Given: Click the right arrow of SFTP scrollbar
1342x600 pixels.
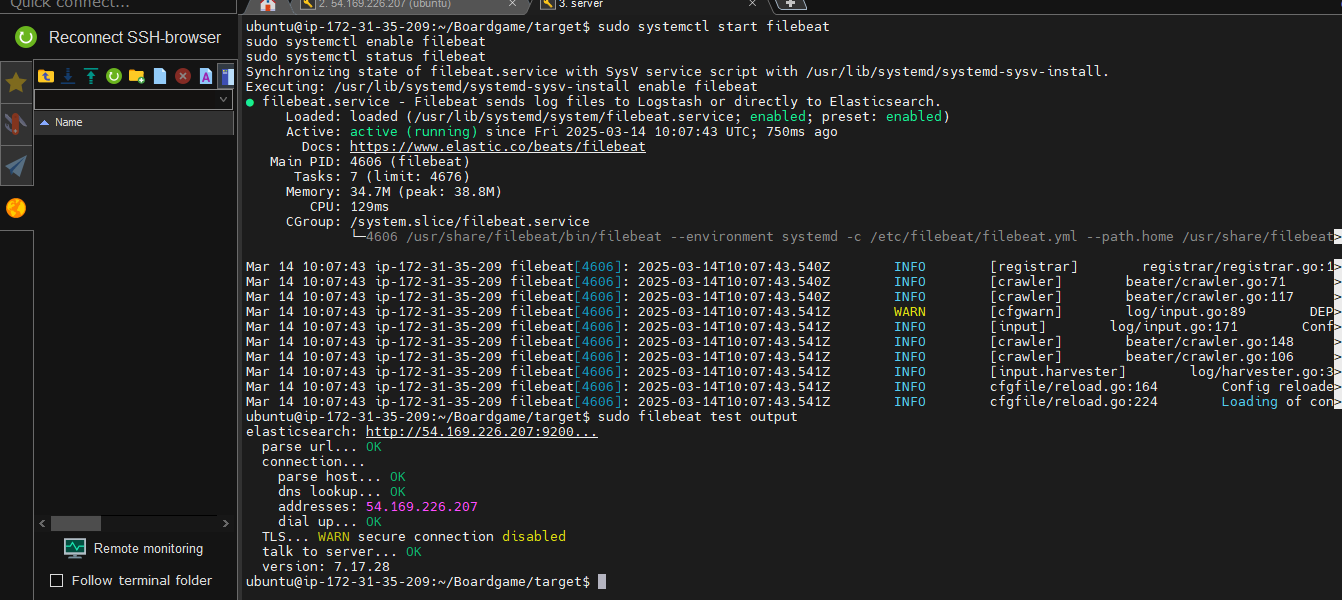Looking at the screenshot, I should (226, 523).
